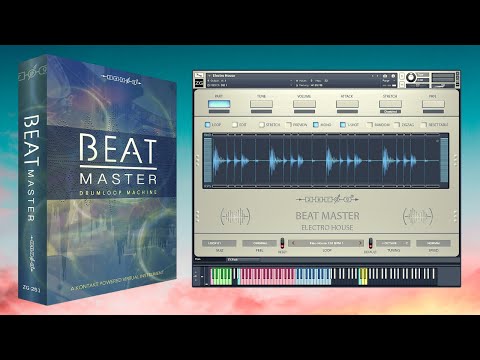Toggle the LOOP checkbox
This screenshot has height=360, width=480.
(x=207, y=125)
